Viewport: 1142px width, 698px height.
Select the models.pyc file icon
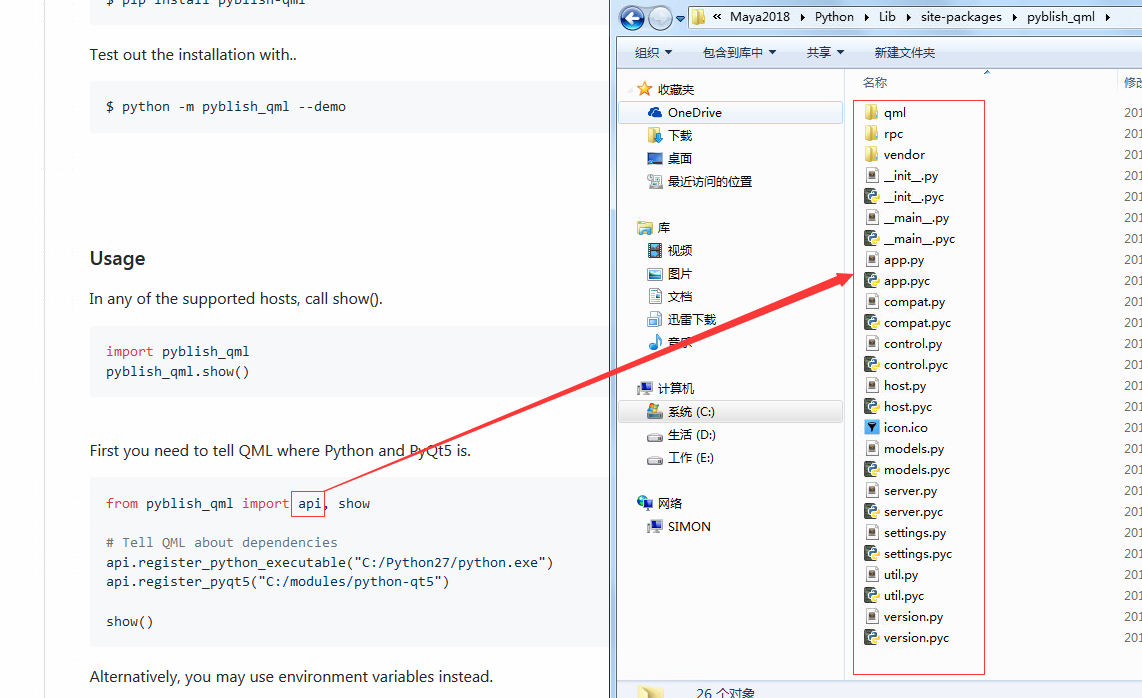pos(872,470)
